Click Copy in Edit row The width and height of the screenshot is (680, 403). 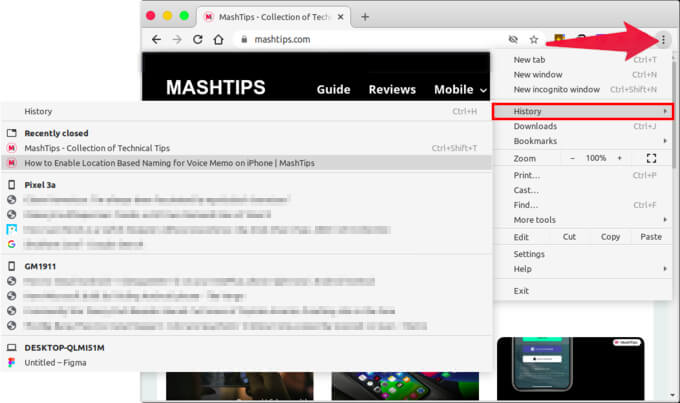click(x=610, y=237)
